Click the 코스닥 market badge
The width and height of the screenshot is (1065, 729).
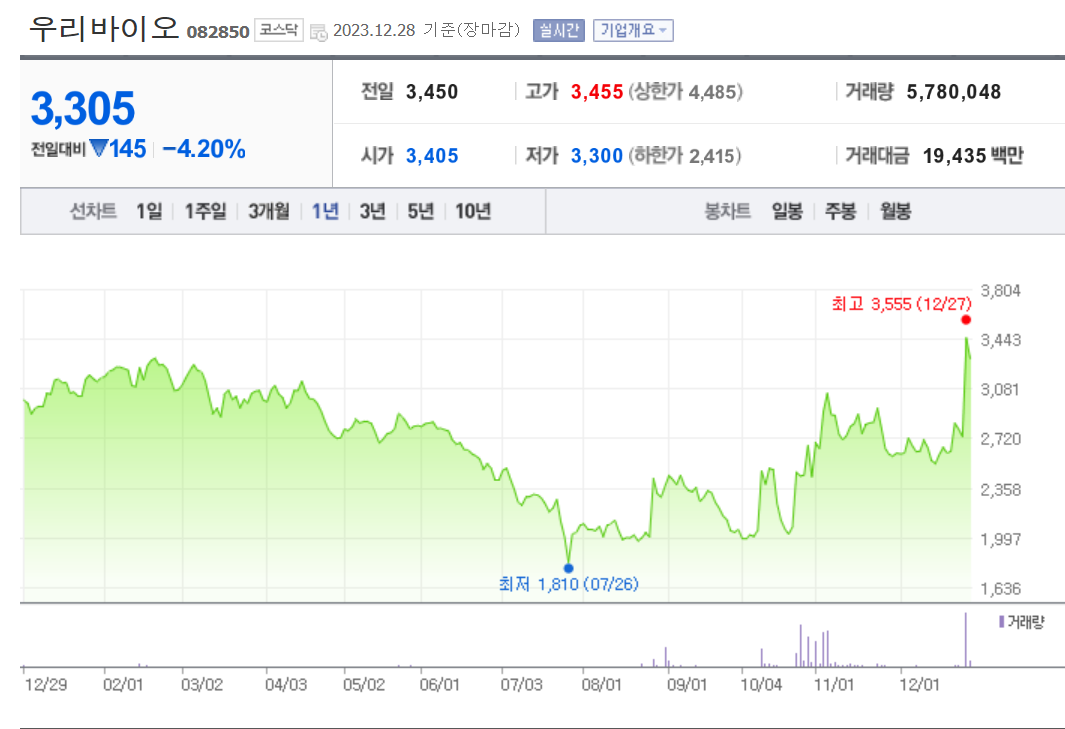(x=278, y=31)
